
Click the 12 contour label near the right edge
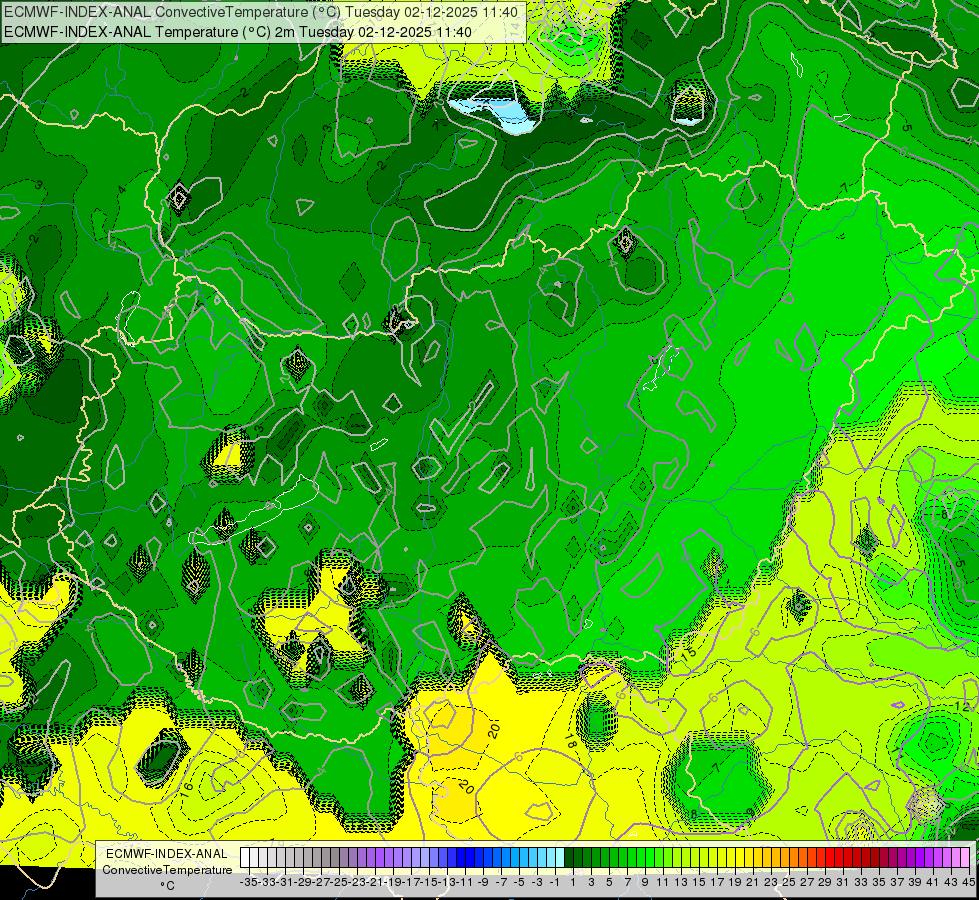(x=963, y=706)
